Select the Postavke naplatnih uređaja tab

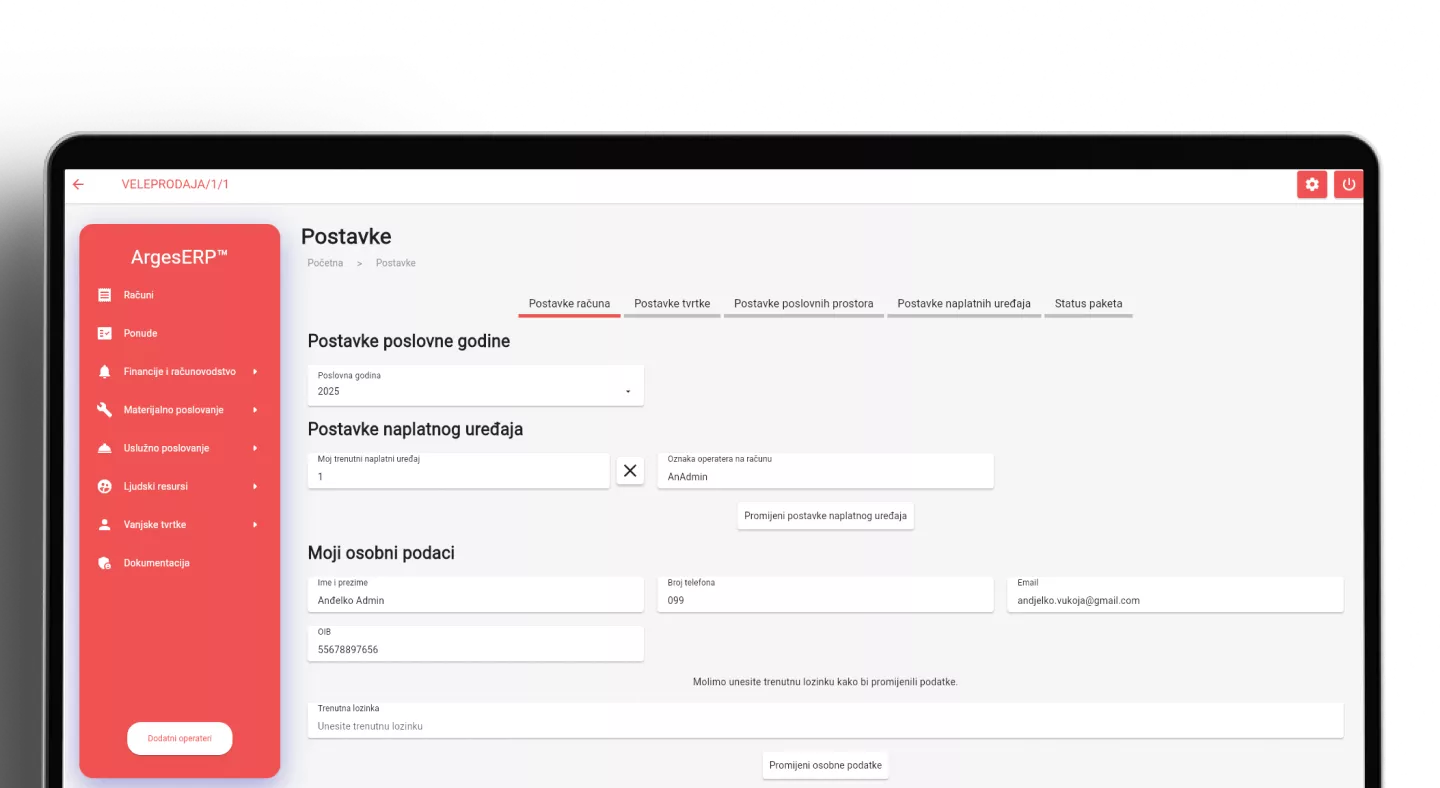point(963,304)
